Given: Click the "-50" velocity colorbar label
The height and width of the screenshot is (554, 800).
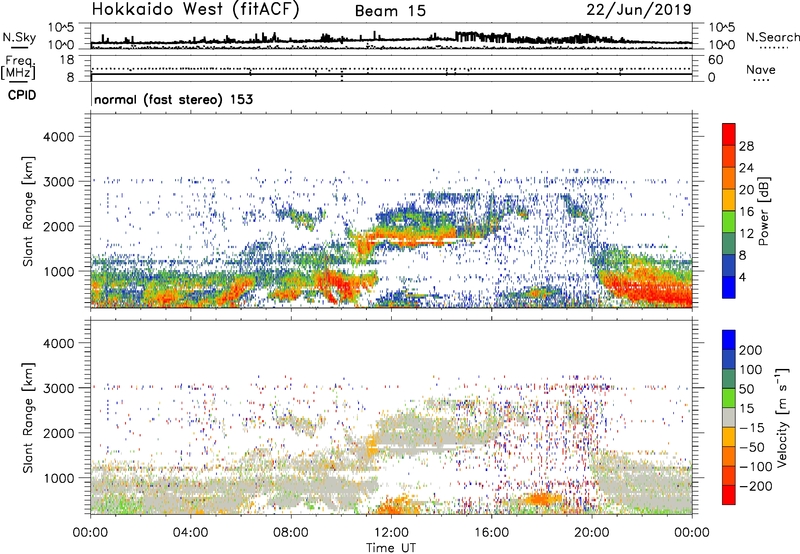Looking at the screenshot, I should [x=752, y=448].
